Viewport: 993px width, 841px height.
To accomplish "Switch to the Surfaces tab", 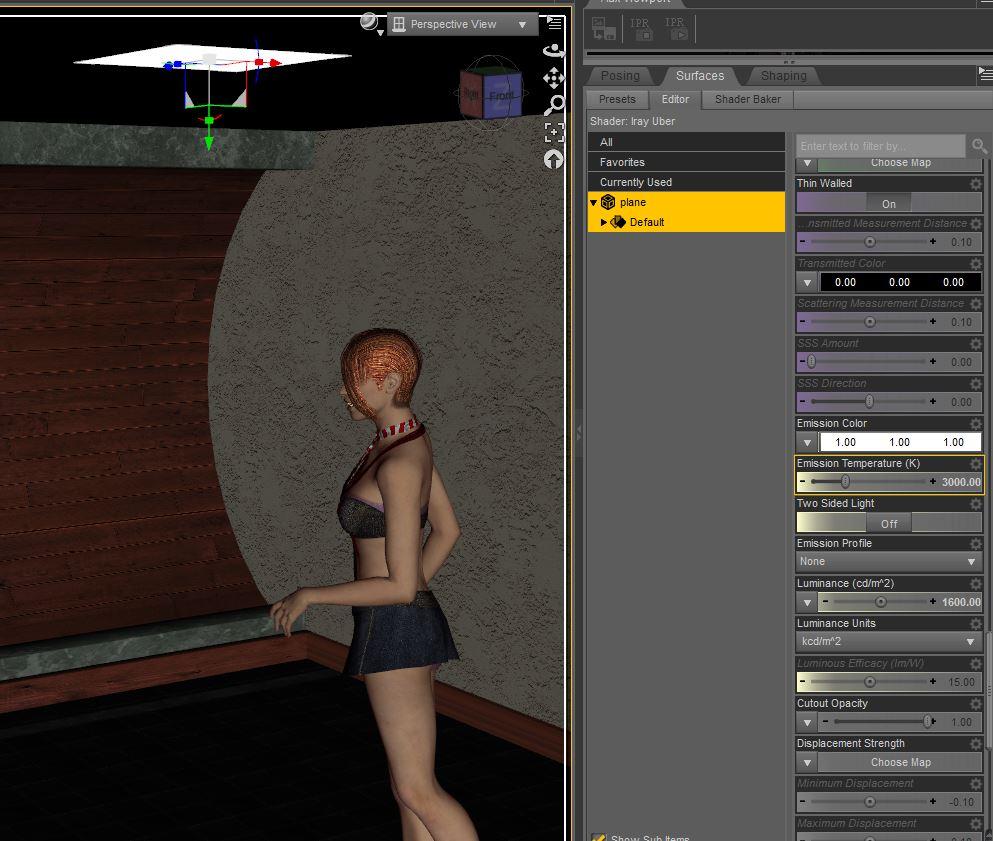I will pos(700,76).
